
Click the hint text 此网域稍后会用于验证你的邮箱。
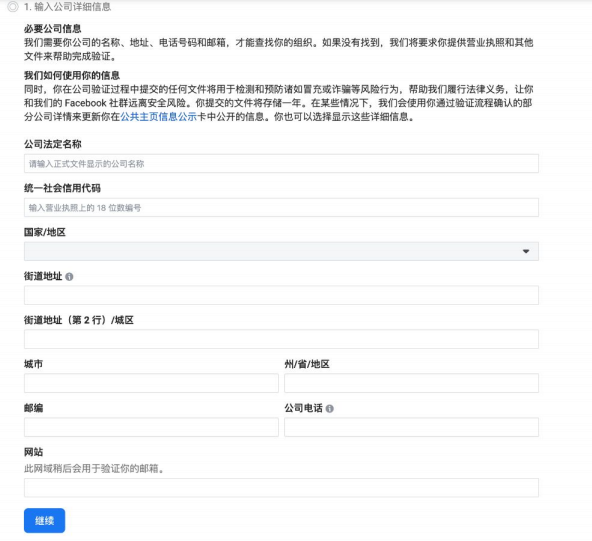(94, 469)
